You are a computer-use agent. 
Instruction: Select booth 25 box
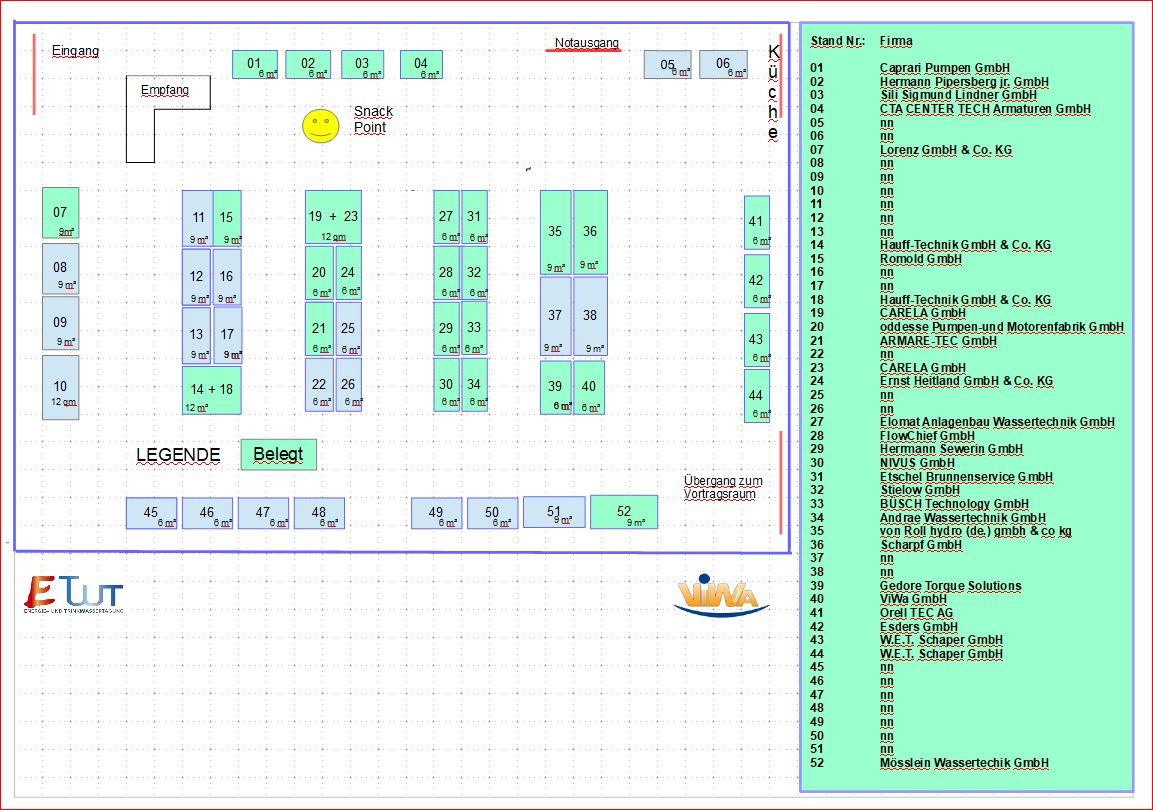[349, 329]
